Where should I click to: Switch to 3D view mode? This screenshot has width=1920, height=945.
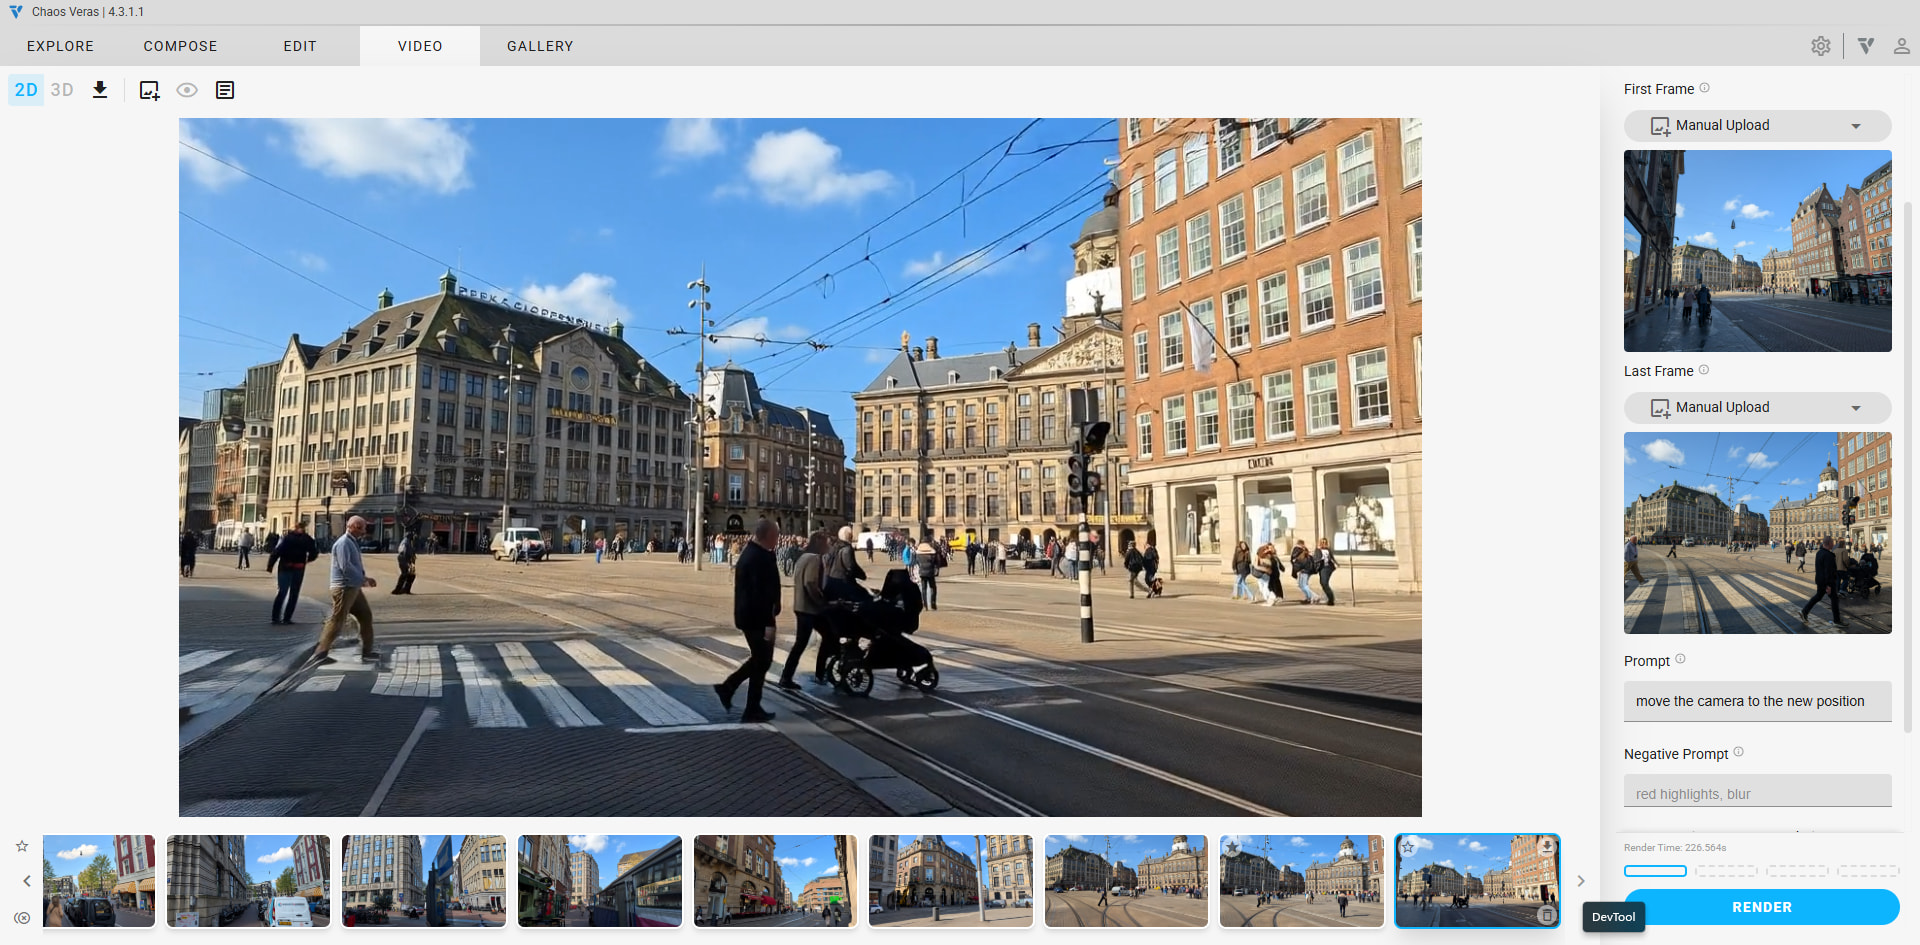[x=62, y=90]
